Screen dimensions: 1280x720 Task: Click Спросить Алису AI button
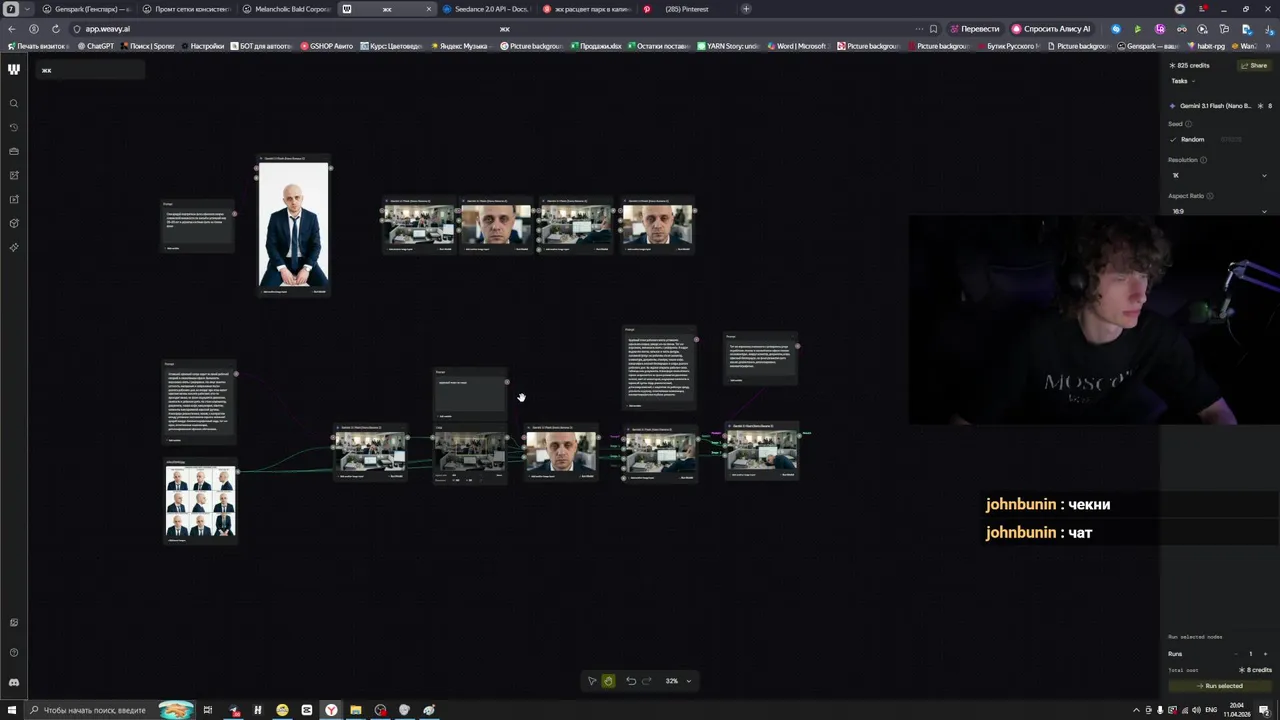coord(1051,29)
